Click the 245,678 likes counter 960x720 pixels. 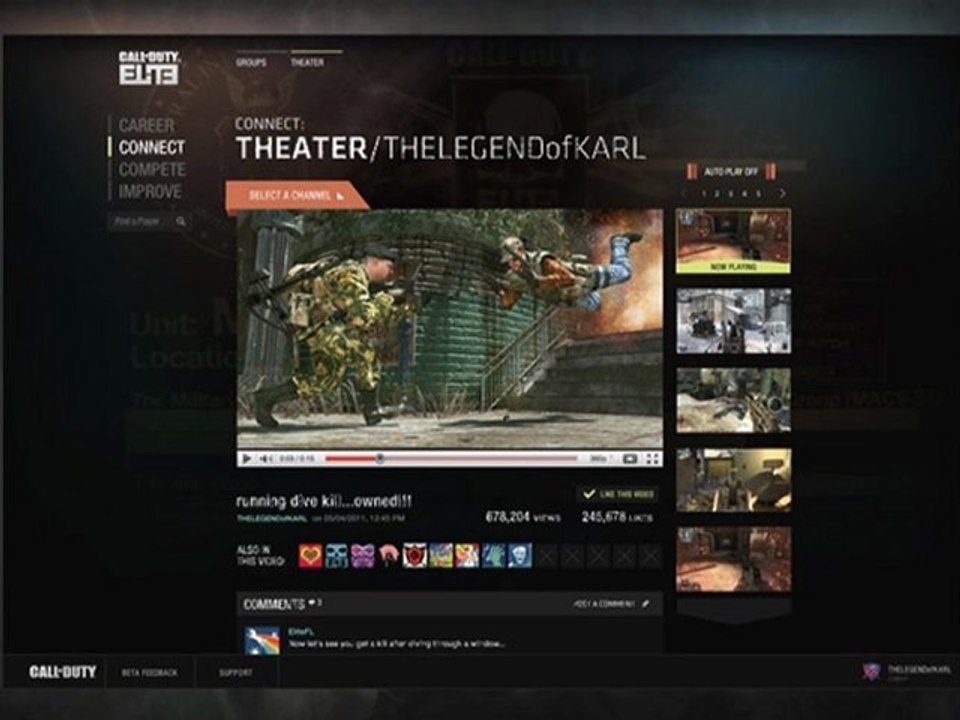point(617,517)
